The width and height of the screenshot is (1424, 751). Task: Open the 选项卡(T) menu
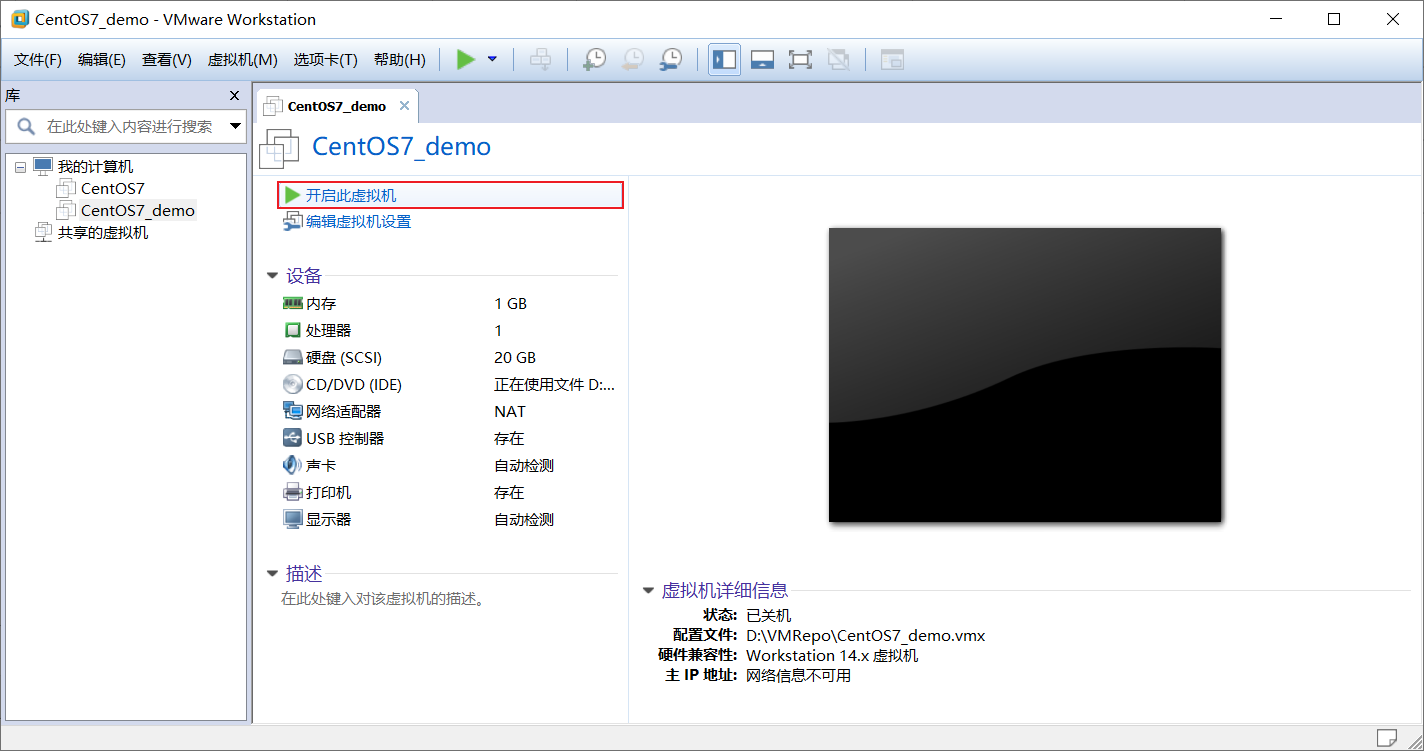coord(325,60)
